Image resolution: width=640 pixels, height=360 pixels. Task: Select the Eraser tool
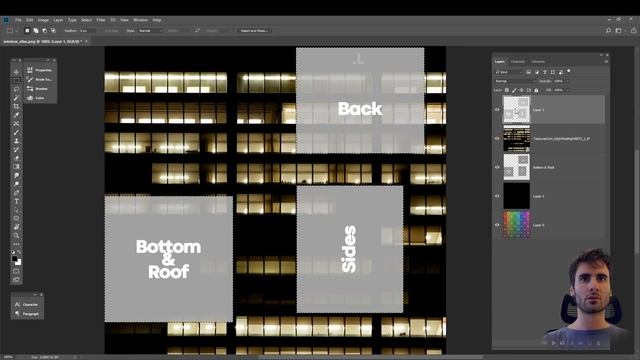coord(16,158)
